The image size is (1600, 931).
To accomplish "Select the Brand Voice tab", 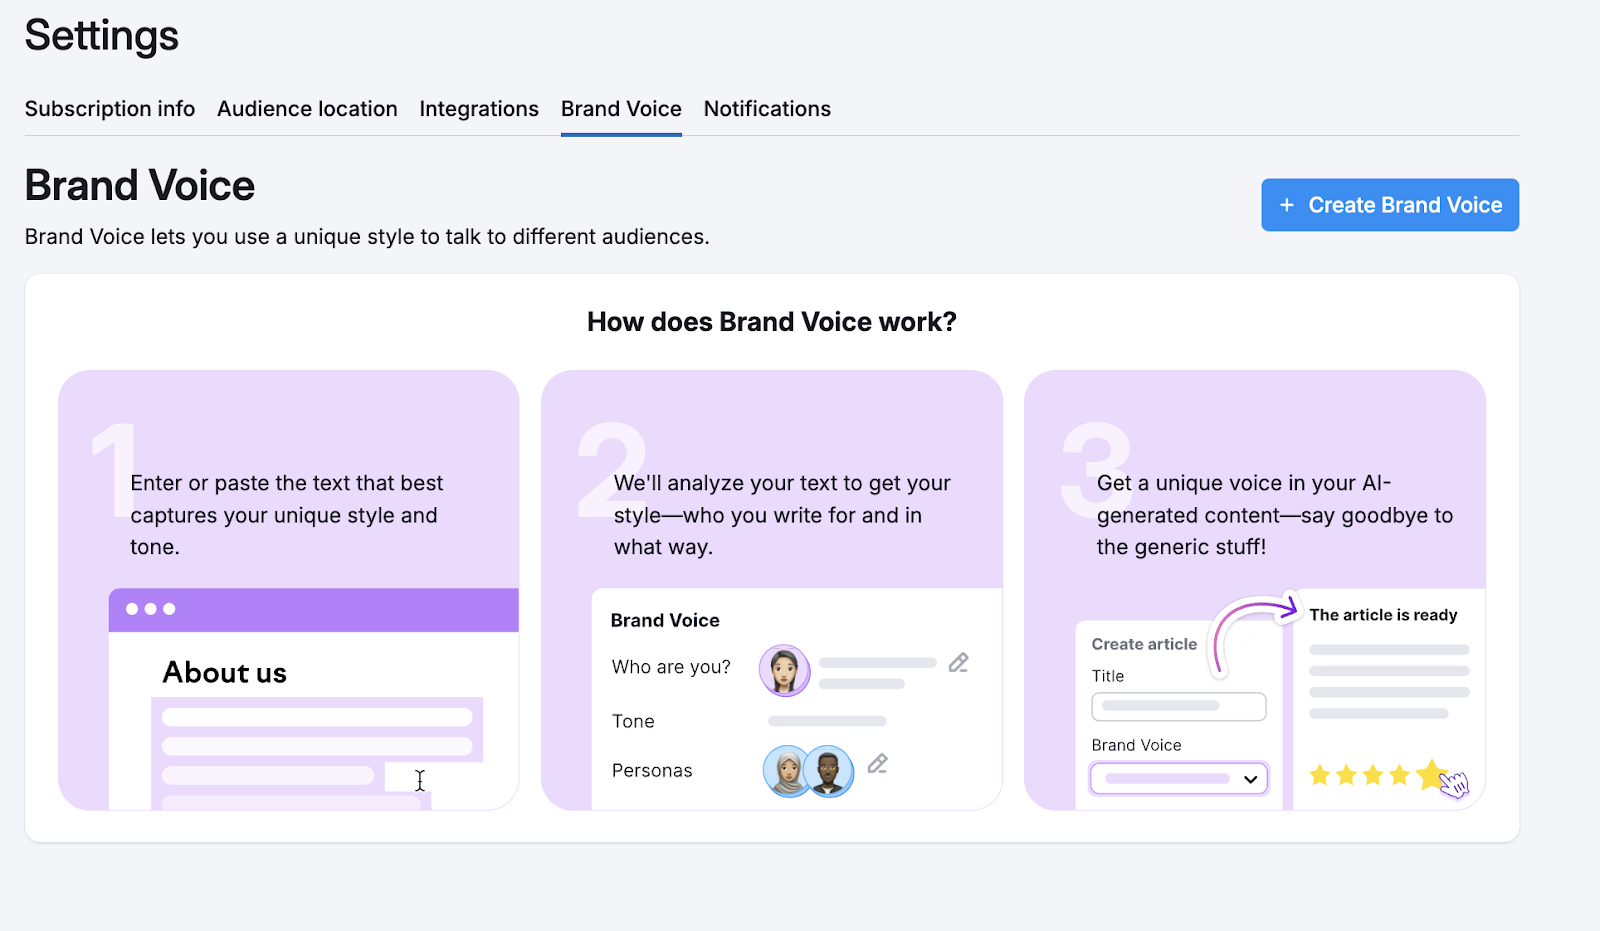I will tap(621, 109).
